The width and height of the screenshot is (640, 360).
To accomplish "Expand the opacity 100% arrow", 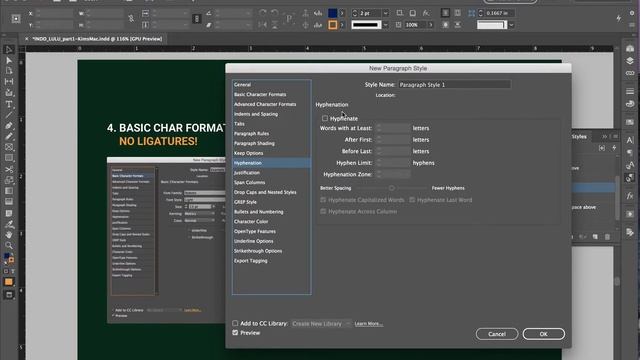I will pos(430,25).
